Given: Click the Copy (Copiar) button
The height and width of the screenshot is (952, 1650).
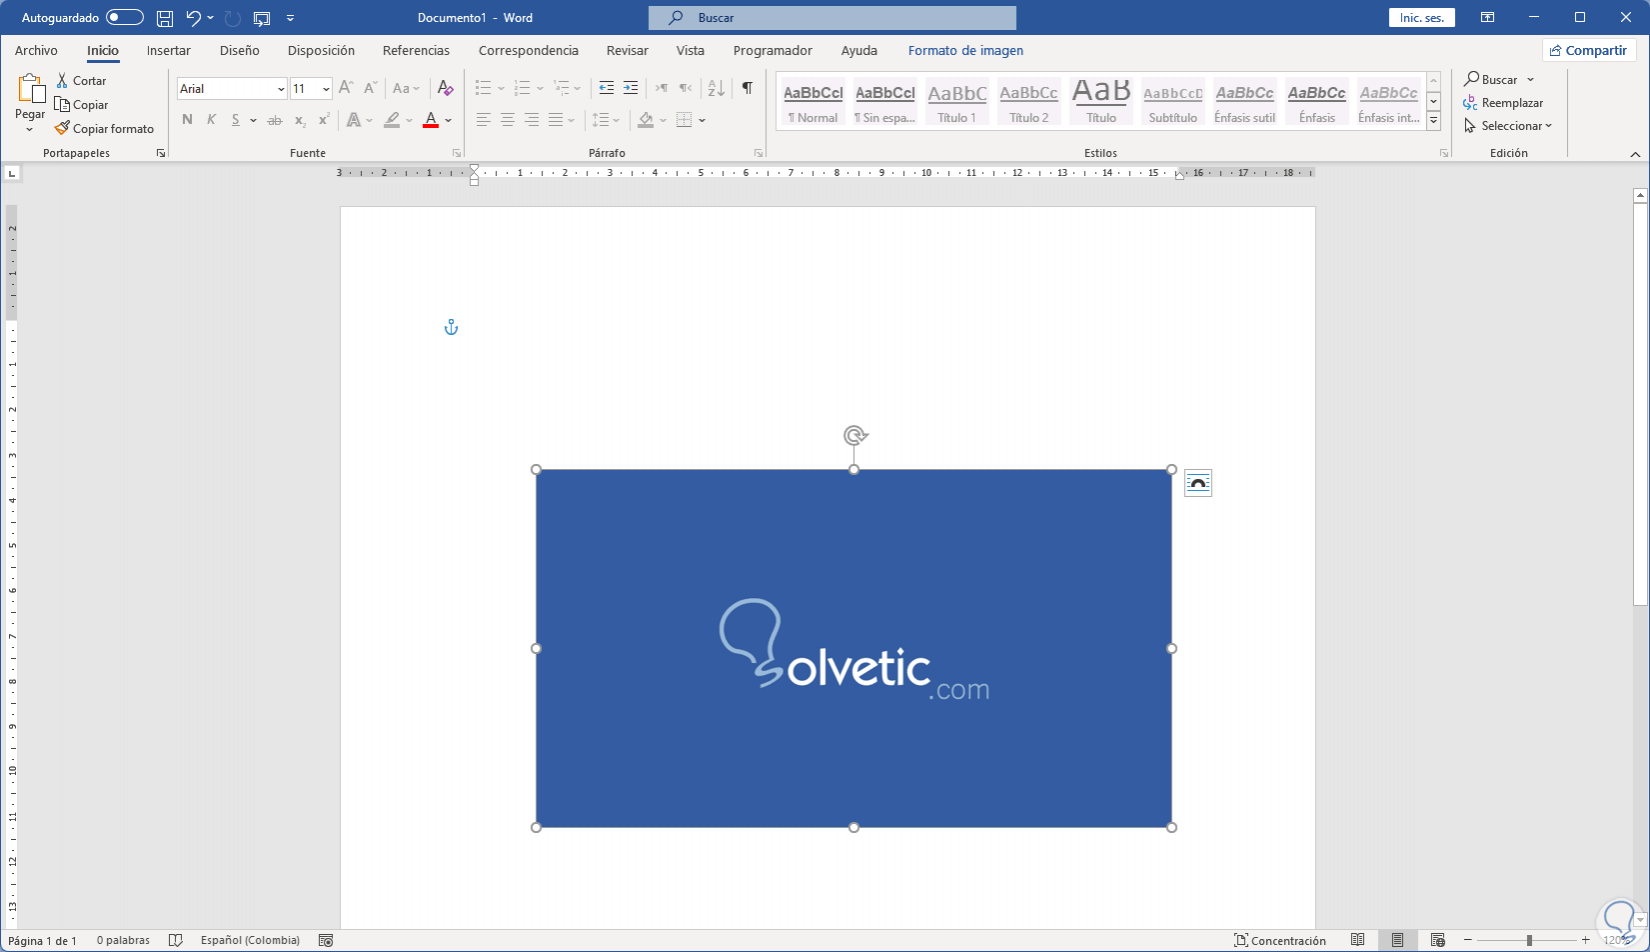Looking at the screenshot, I should pos(82,105).
